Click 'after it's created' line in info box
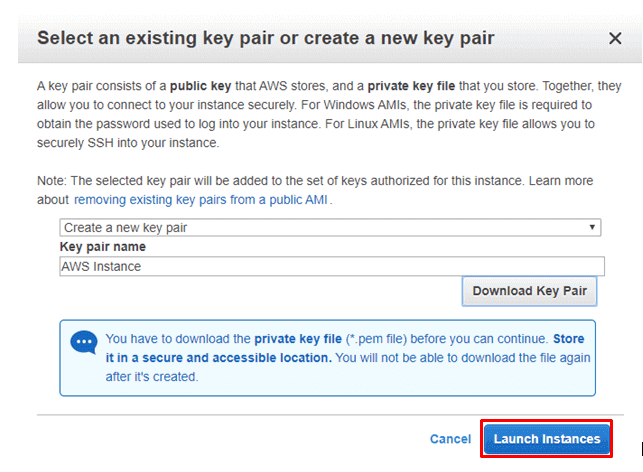Image resolution: width=643 pixels, height=472 pixels. tap(152, 377)
